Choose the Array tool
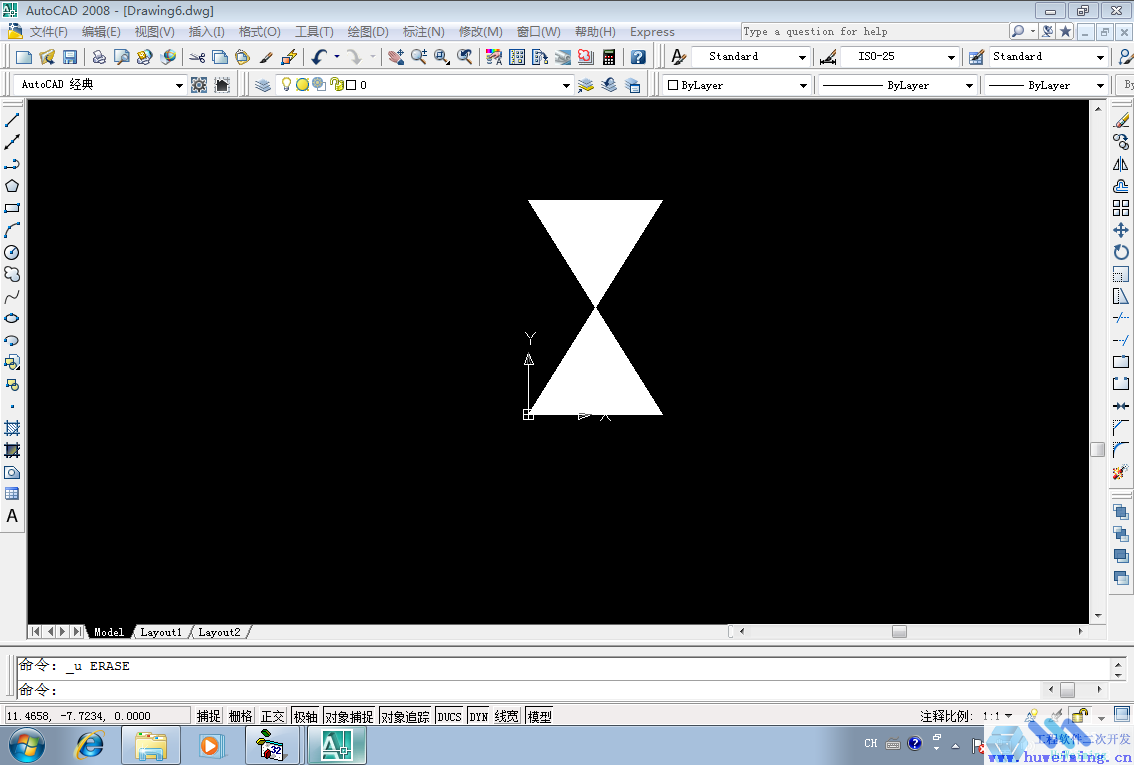The width and height of the screenshot is (1134, 765). (x=1121, y=208)
